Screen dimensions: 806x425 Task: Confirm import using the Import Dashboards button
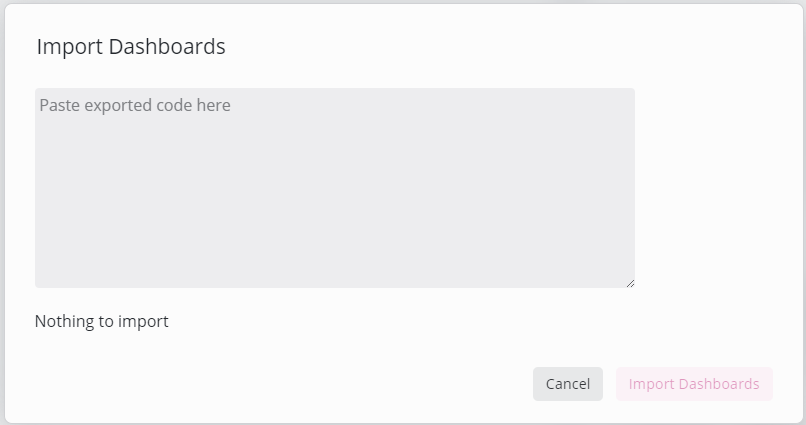pyautogui.click(x=693, y=384)
